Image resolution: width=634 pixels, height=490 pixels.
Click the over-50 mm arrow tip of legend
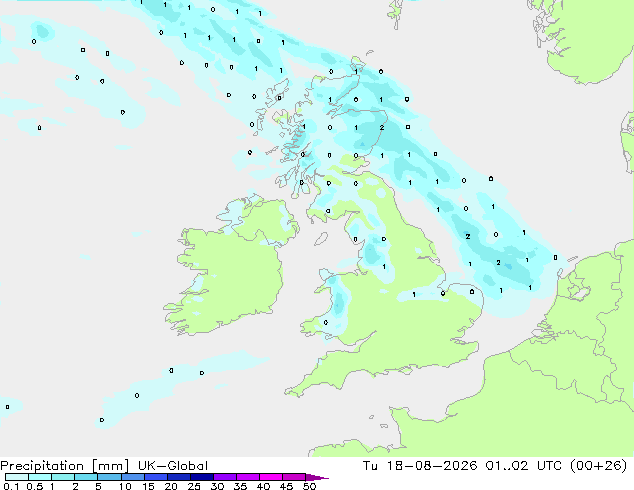[x=317, y=477]
